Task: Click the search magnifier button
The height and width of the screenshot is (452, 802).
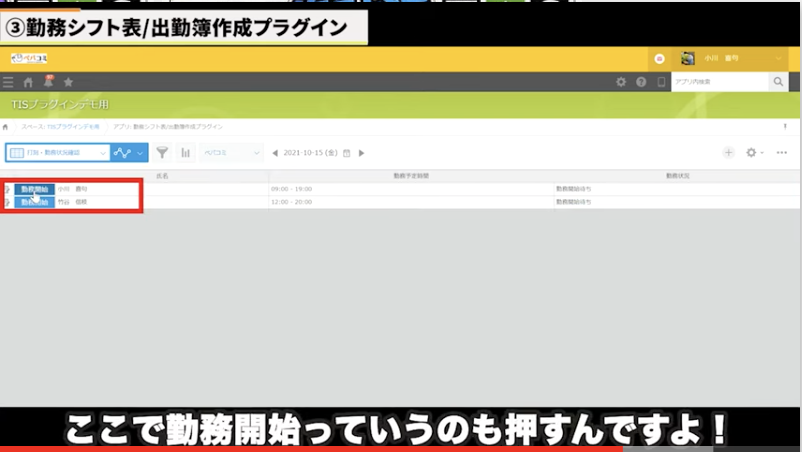Action: point(778,82)
